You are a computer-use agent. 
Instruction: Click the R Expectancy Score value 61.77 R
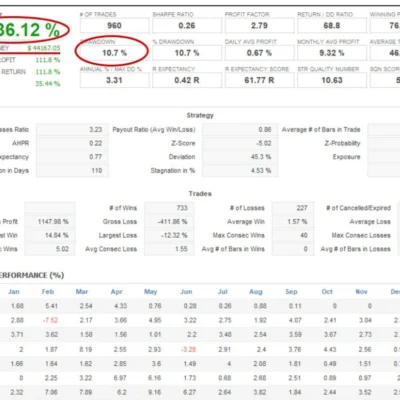coord(259,80)
